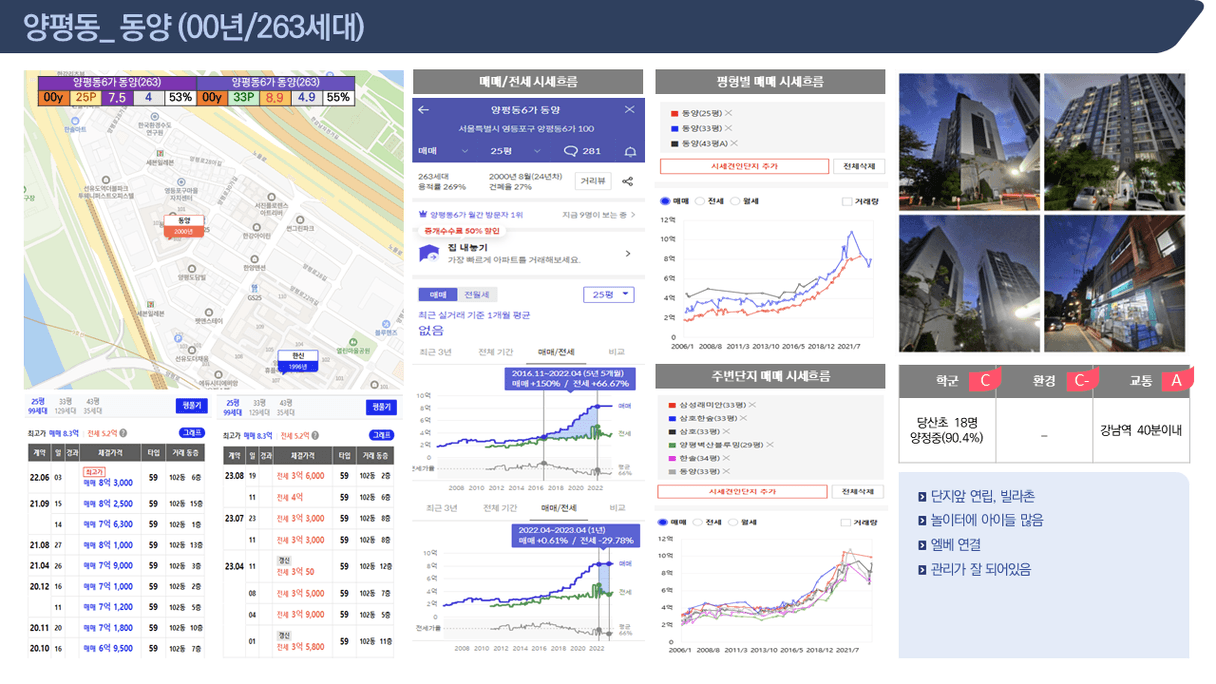Click the share icon beside 거리뷰

click(x=628, y=181)
